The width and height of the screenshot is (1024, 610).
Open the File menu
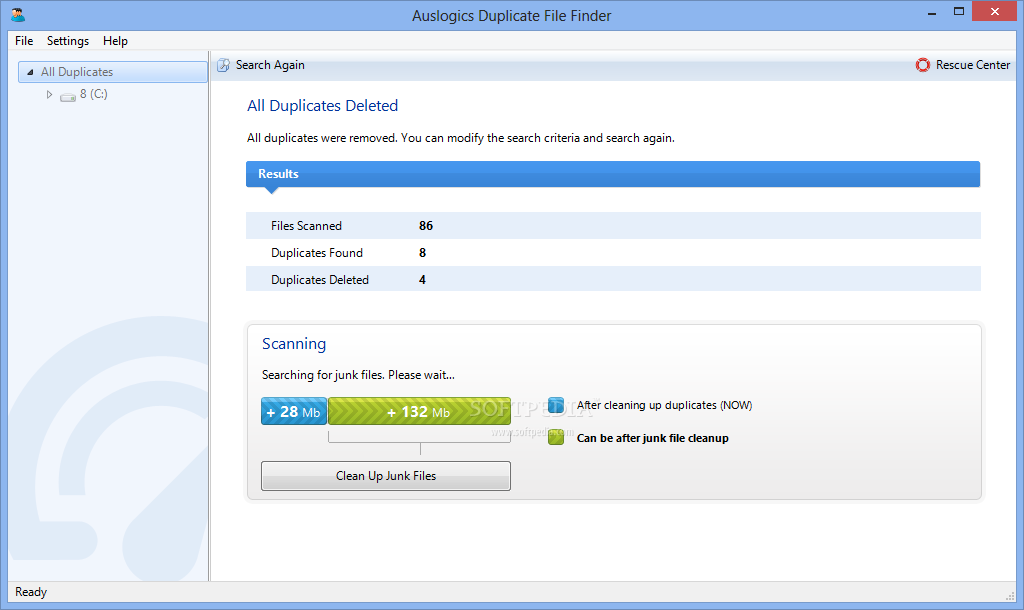pyautogui.click(x=24, y=40)
